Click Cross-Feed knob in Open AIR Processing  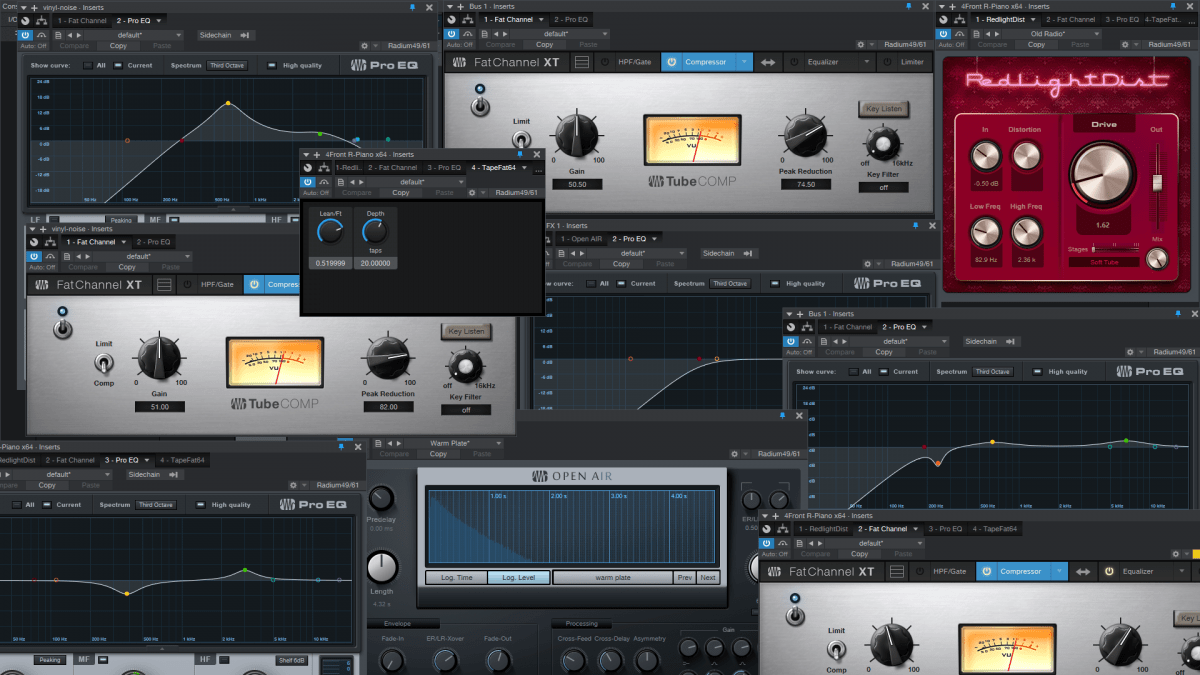(x=574, y=660)
